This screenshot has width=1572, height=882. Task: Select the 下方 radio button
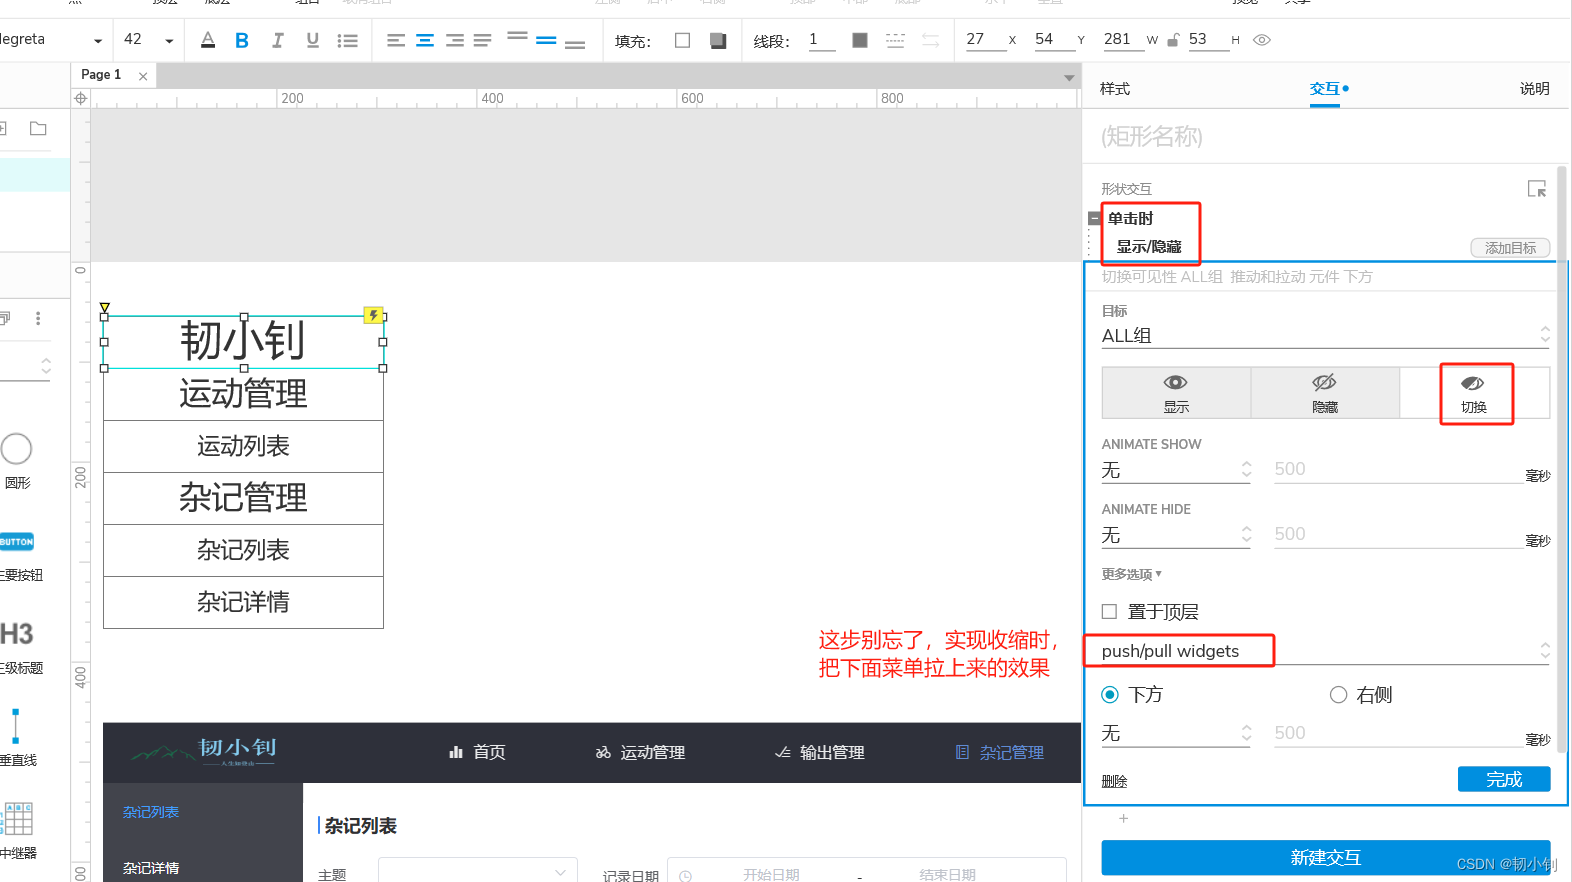[1110, 694]
